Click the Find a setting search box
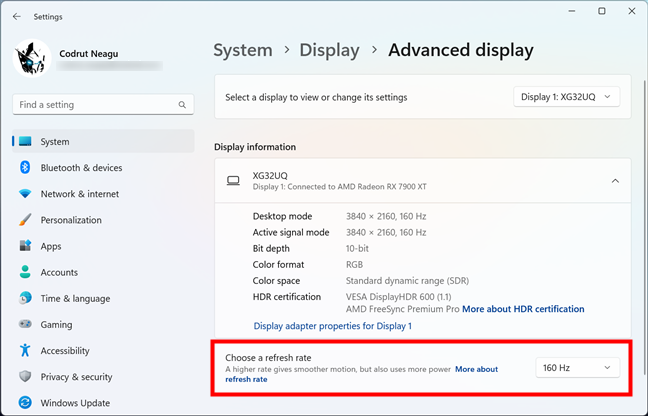The height and width of the screenshot is (416, 648). (x=103, y=105)
